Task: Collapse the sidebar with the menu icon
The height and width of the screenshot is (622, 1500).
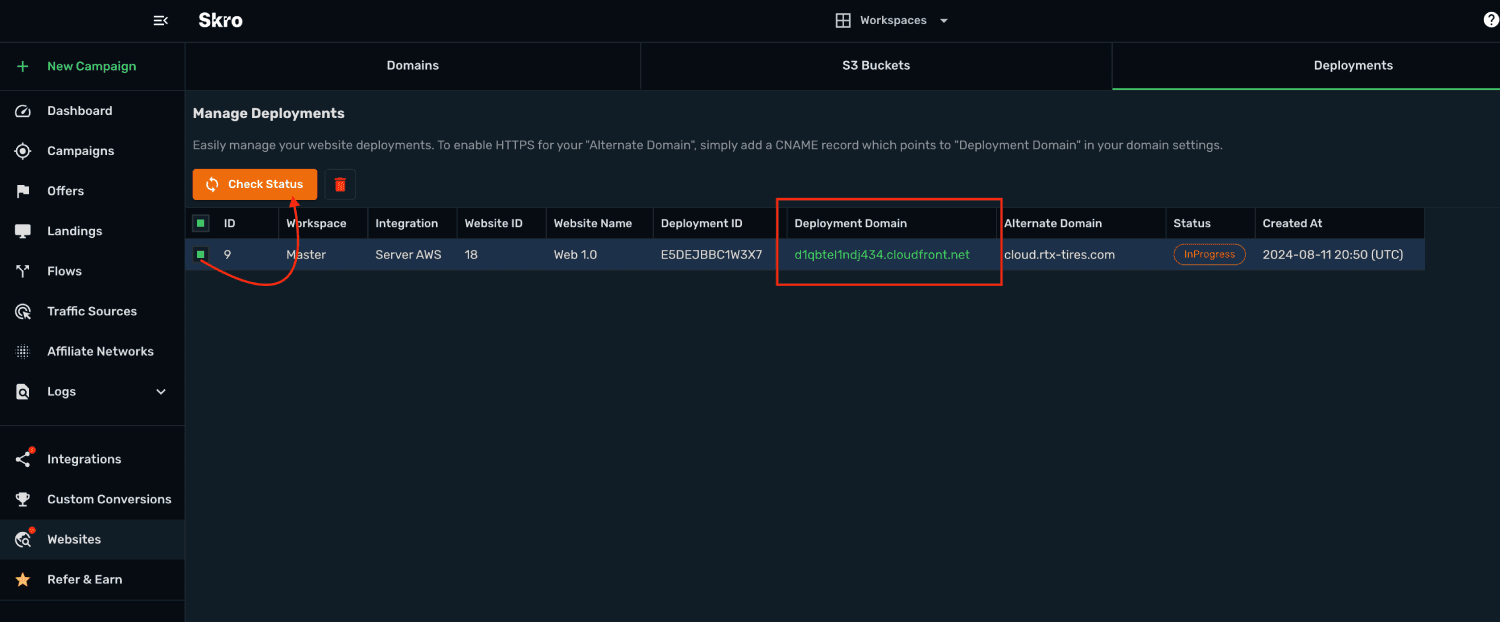Action: (160, 20)
